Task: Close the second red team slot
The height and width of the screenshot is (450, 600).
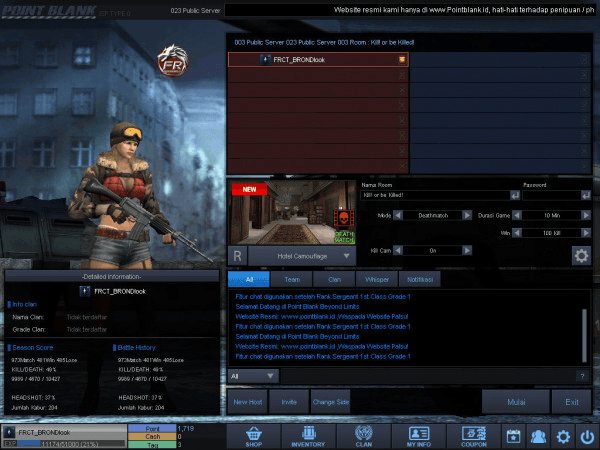Action: click(402, 75)
